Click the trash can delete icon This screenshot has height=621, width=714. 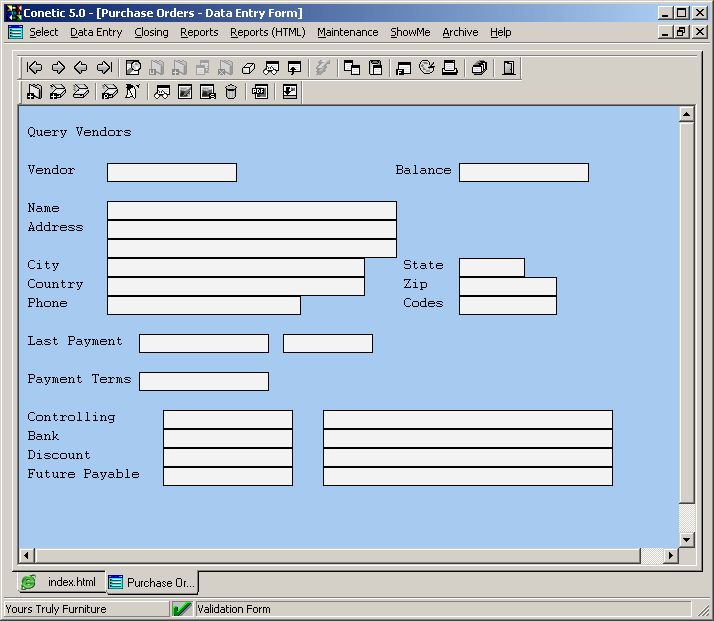coord(231,92)
